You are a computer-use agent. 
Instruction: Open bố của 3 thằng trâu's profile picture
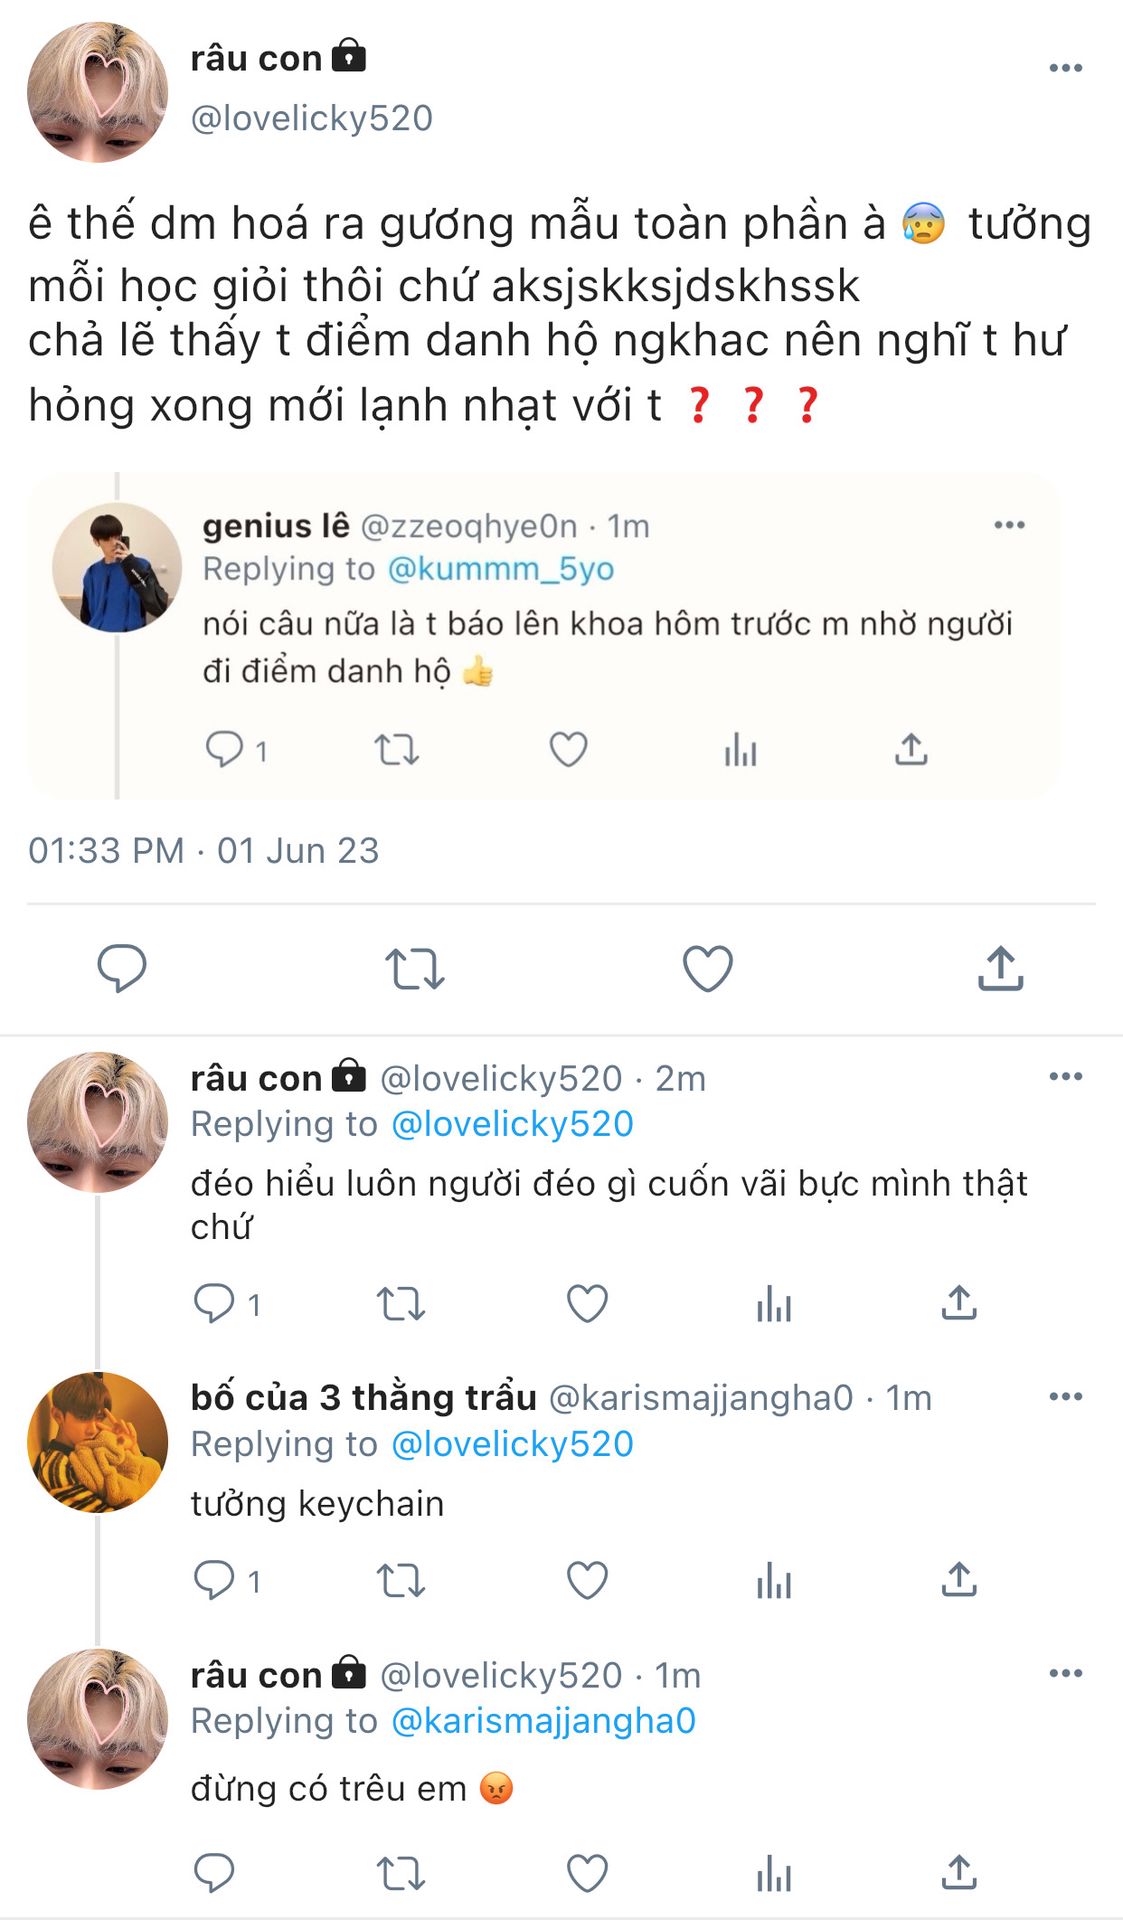[97, 1442]
